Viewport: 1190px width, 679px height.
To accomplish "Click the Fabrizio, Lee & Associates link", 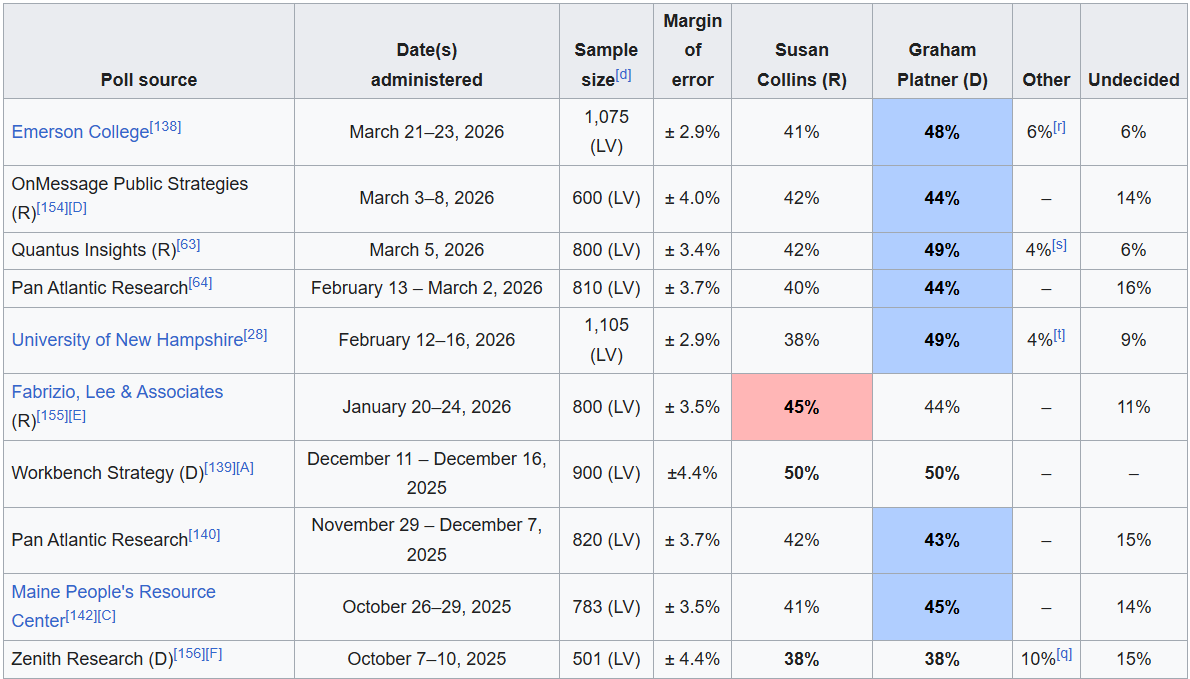I will coord(117,392).
